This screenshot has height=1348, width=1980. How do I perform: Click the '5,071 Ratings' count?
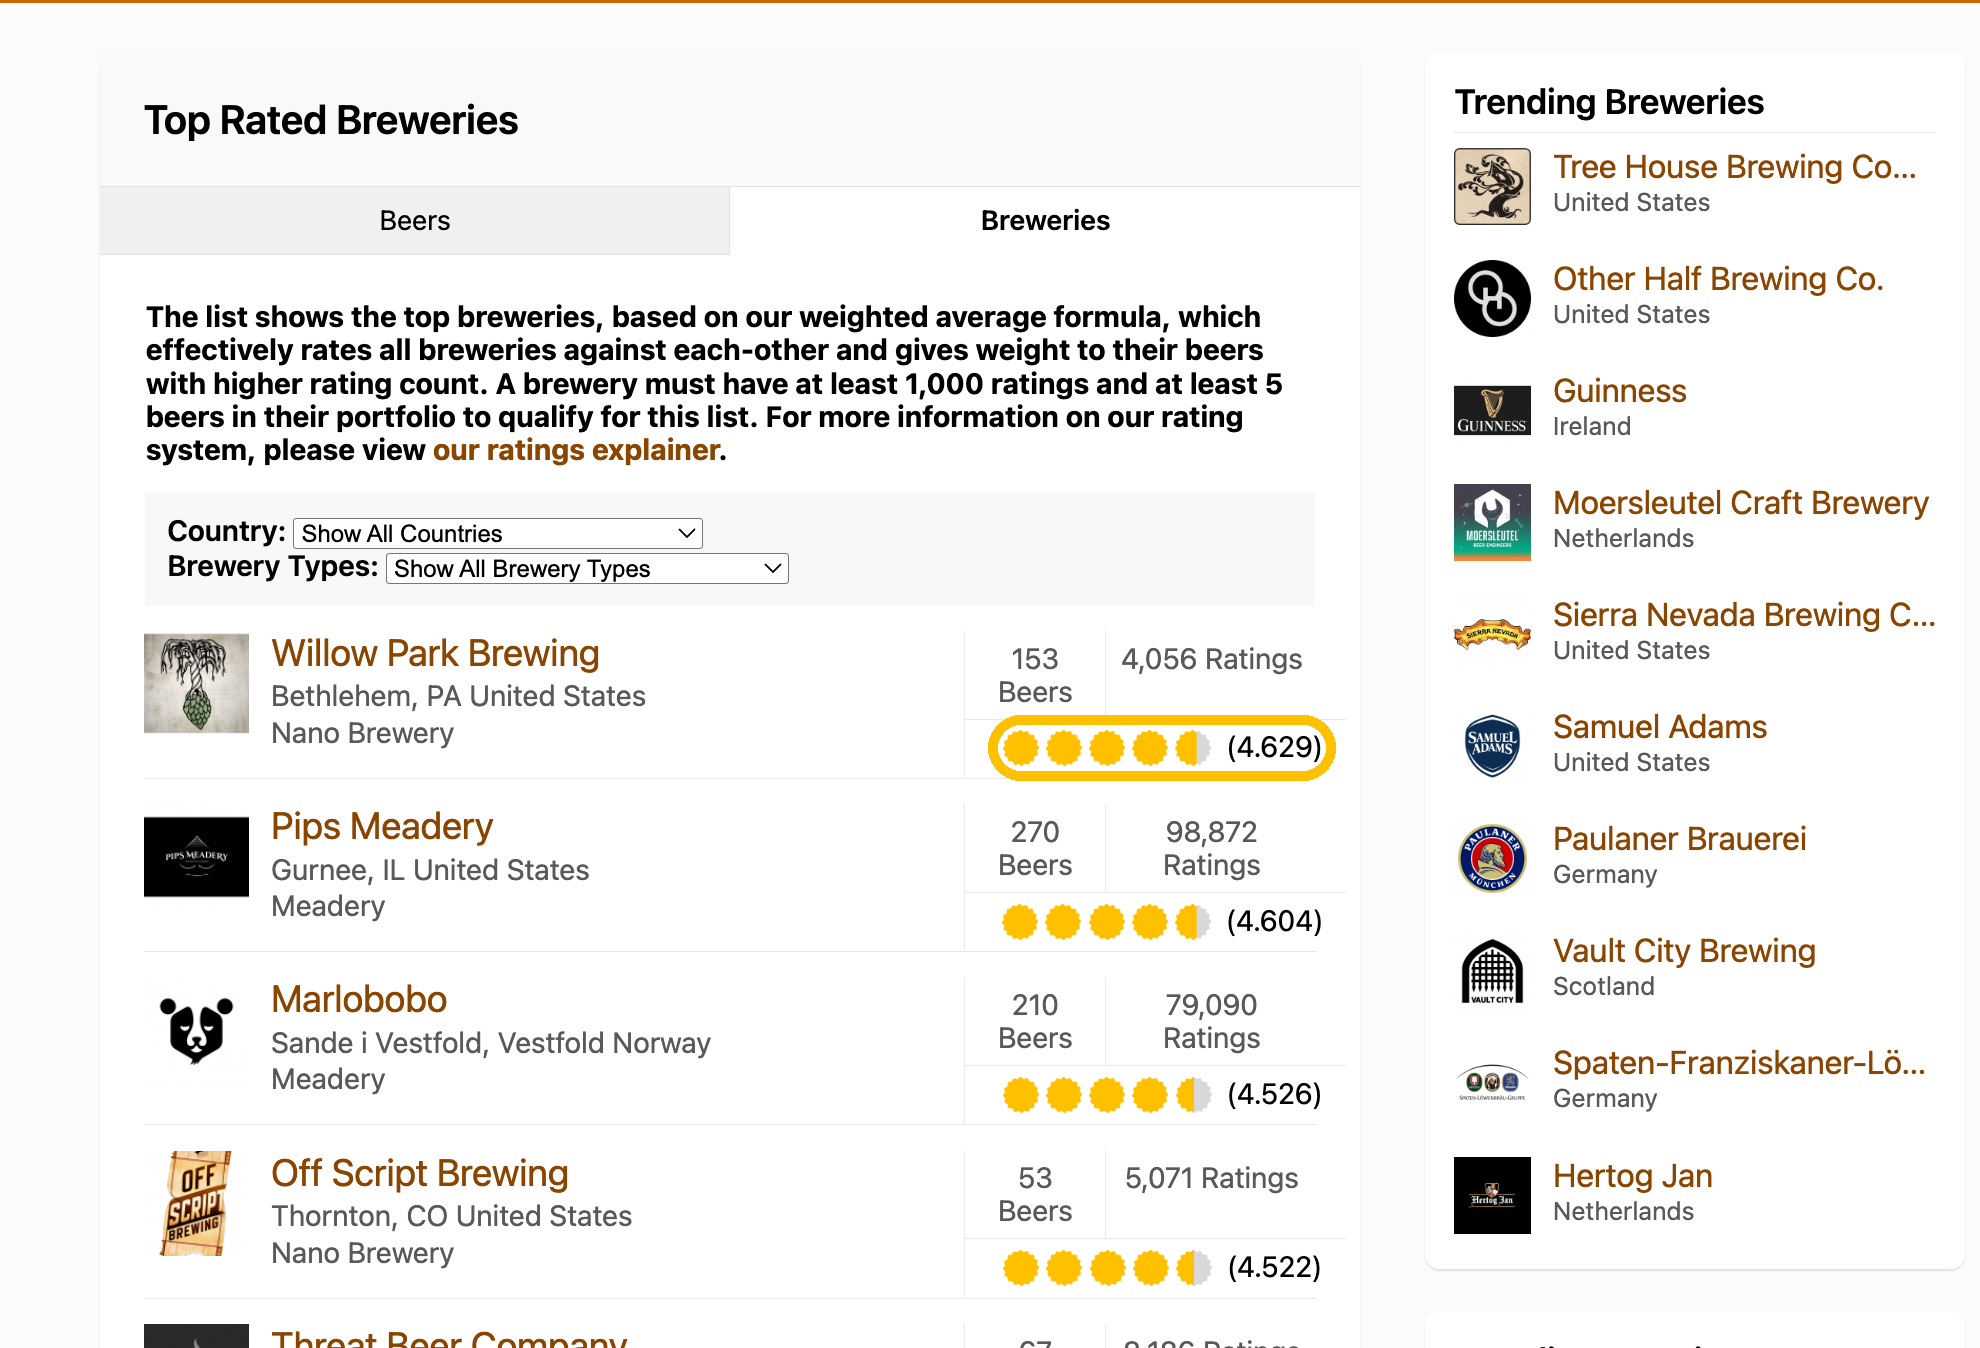pos(1211,1178)
